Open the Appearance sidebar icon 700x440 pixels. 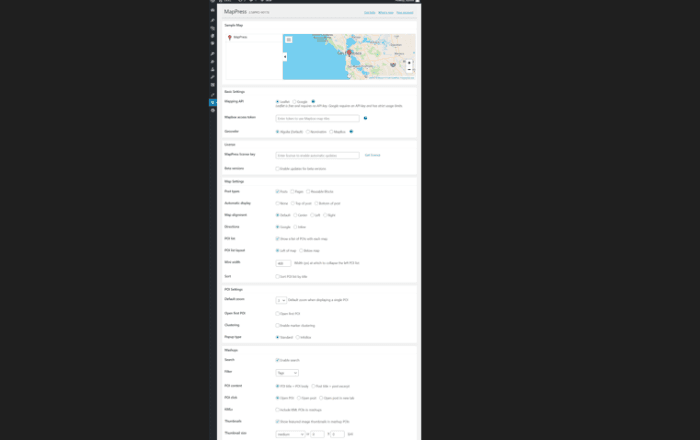click(x=212, y=54)
